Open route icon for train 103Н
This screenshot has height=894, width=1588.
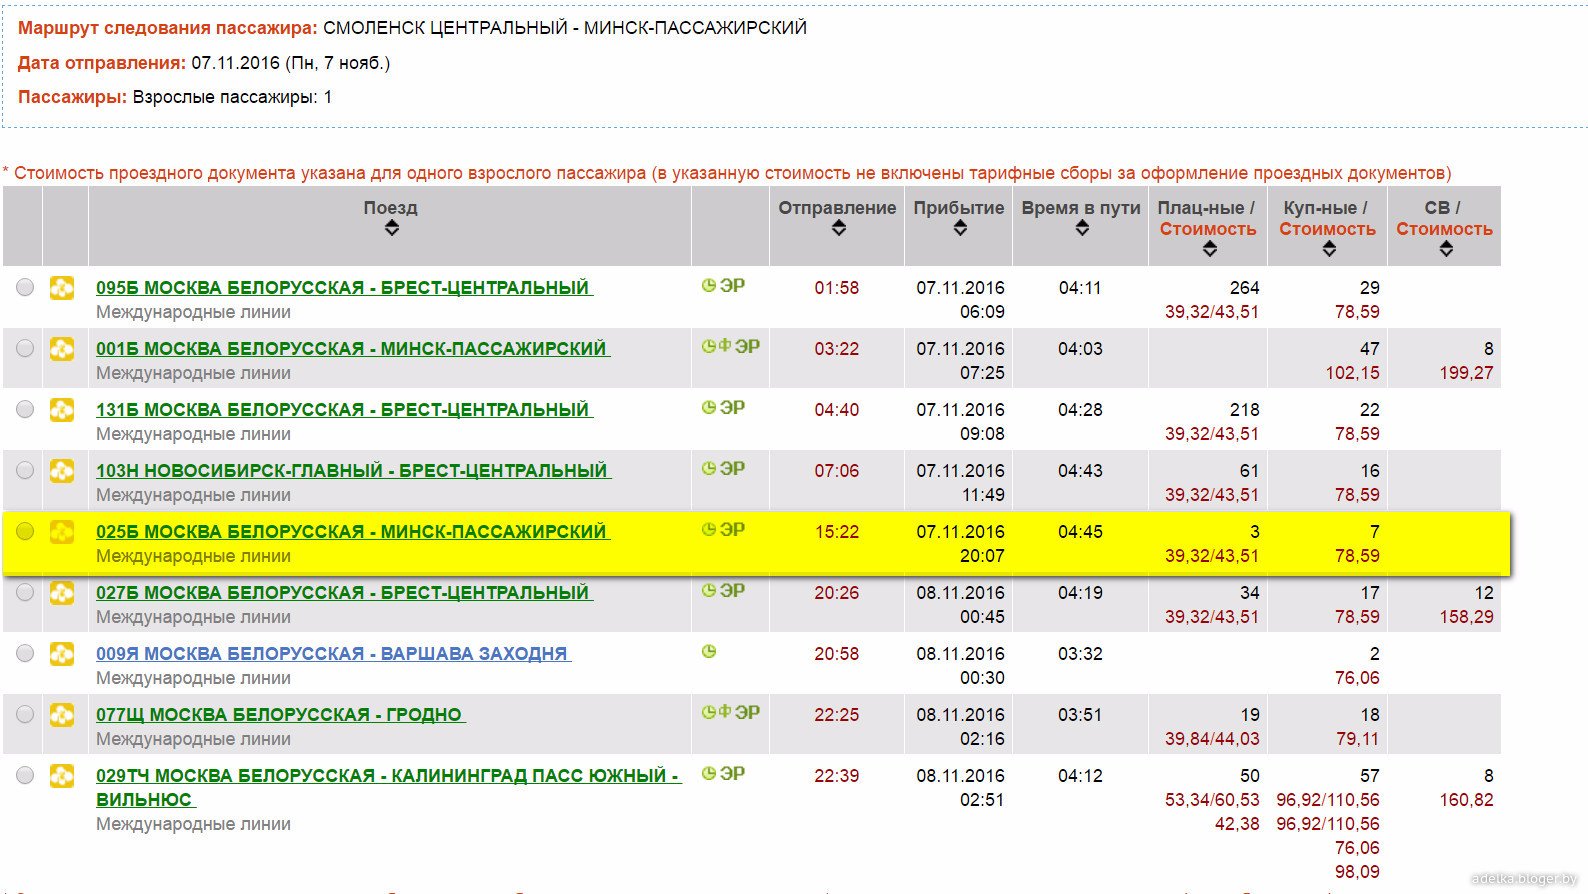(62, 471)
